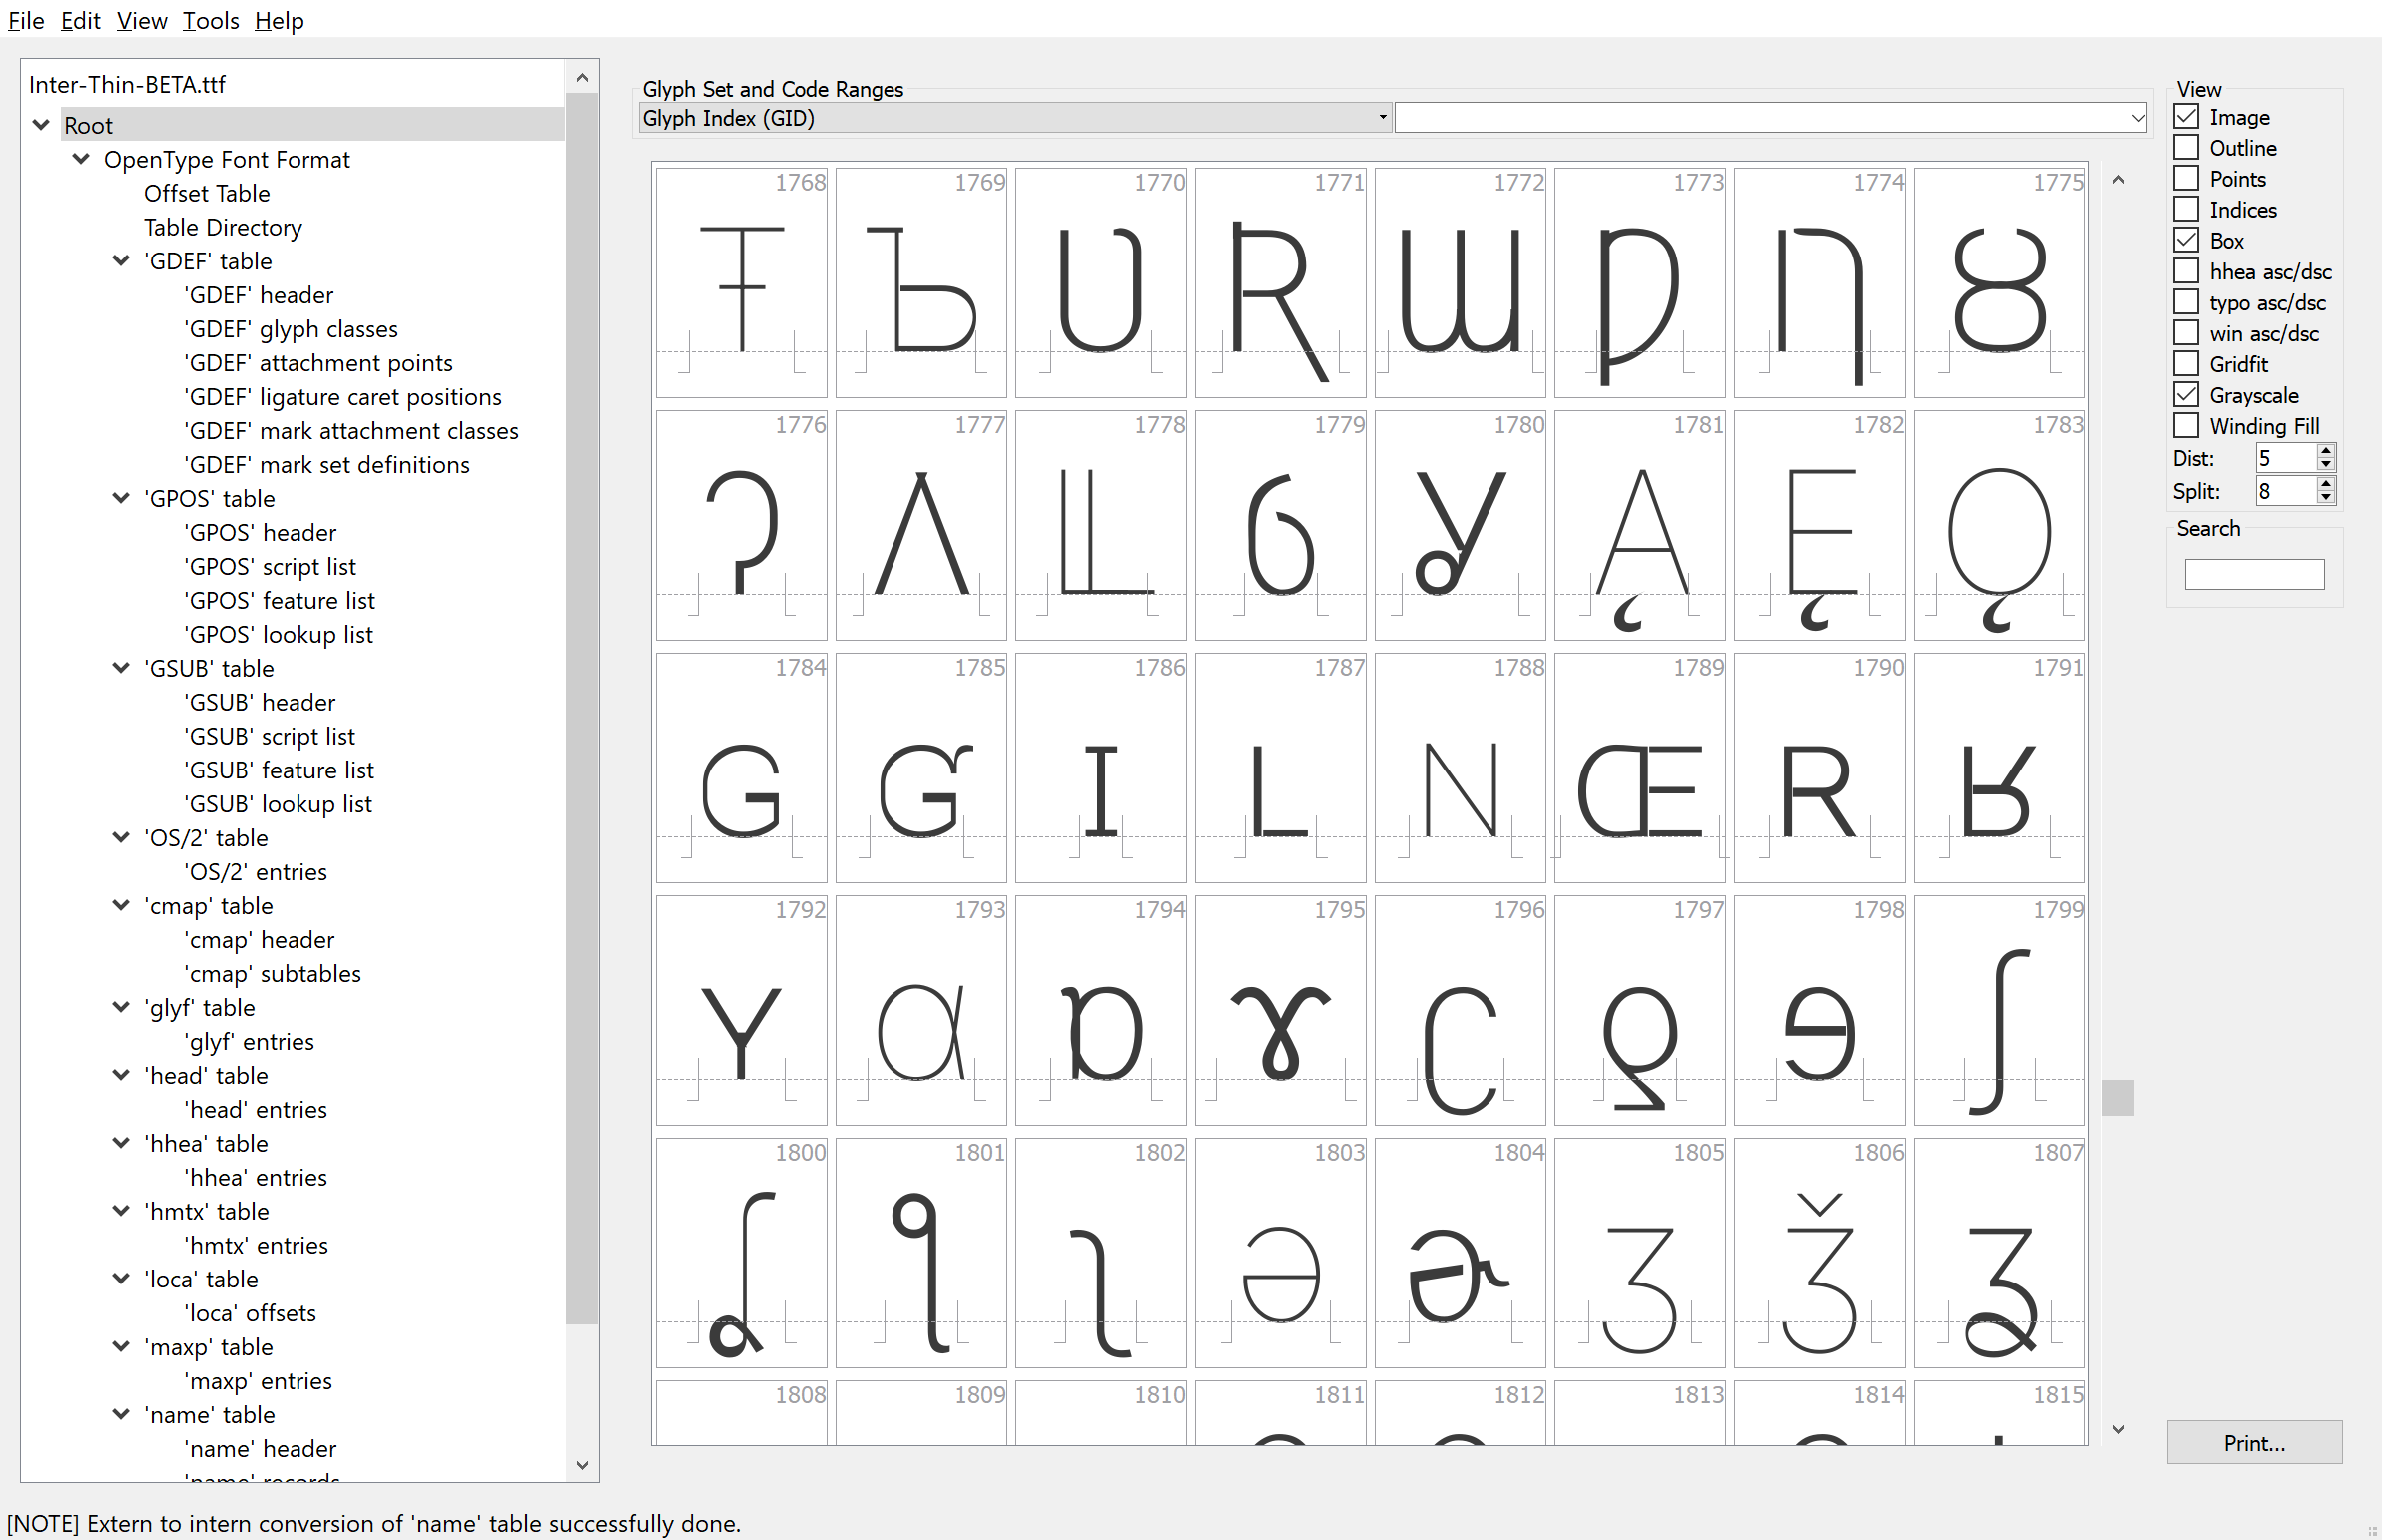Collapse the OpenType Font Format node
This screenshot has width=2382, height=1540.
click(81, 159)
